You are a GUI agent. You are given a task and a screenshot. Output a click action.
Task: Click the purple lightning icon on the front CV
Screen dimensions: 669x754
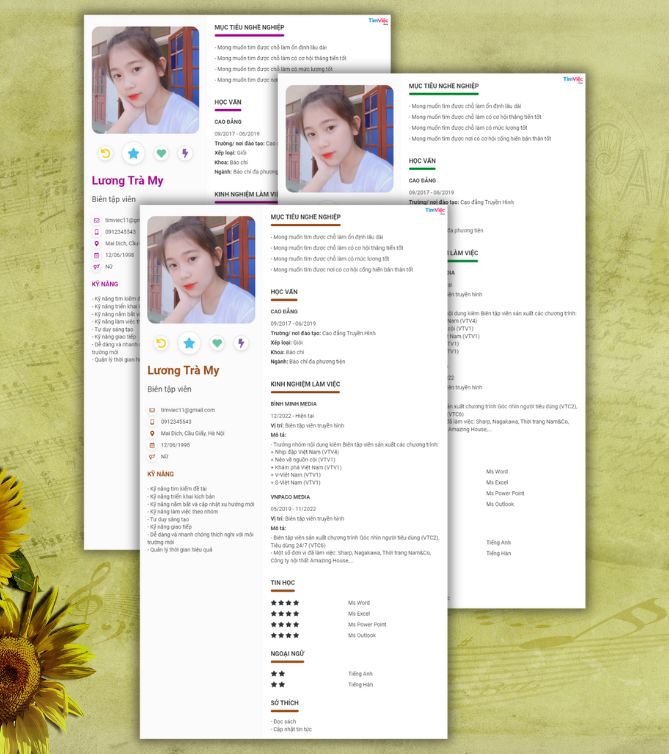(241, 344)
